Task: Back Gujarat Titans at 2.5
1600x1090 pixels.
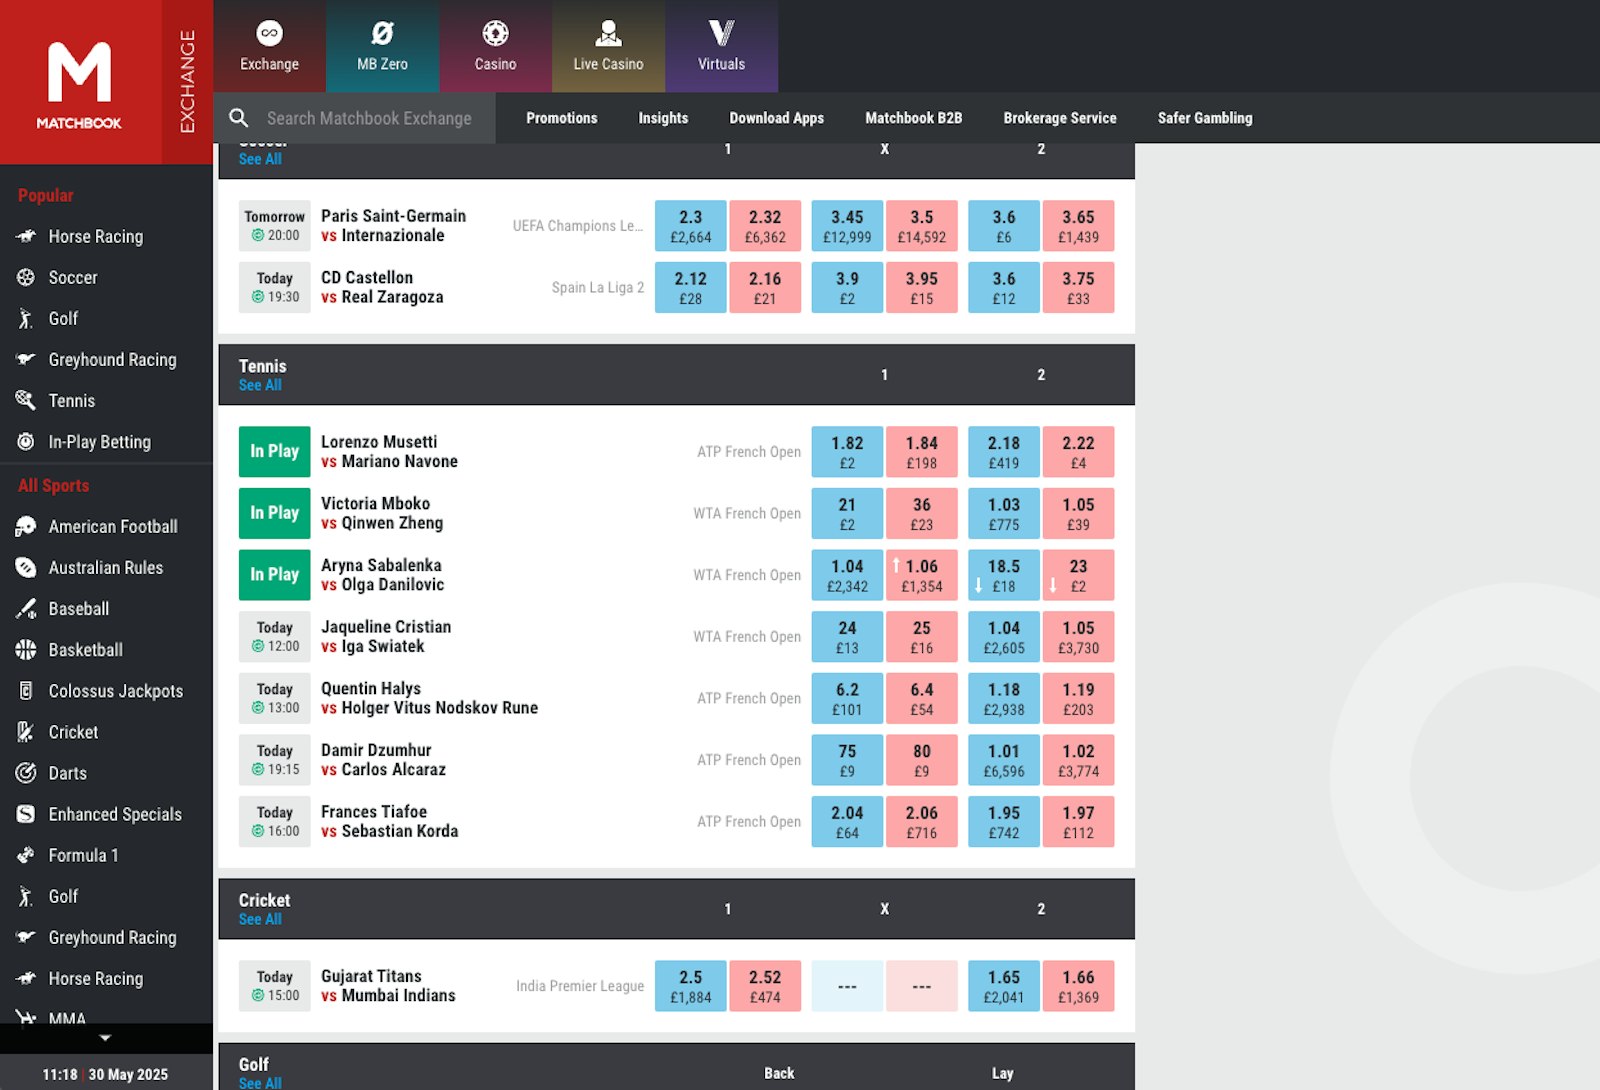Action: coord(689,985)
